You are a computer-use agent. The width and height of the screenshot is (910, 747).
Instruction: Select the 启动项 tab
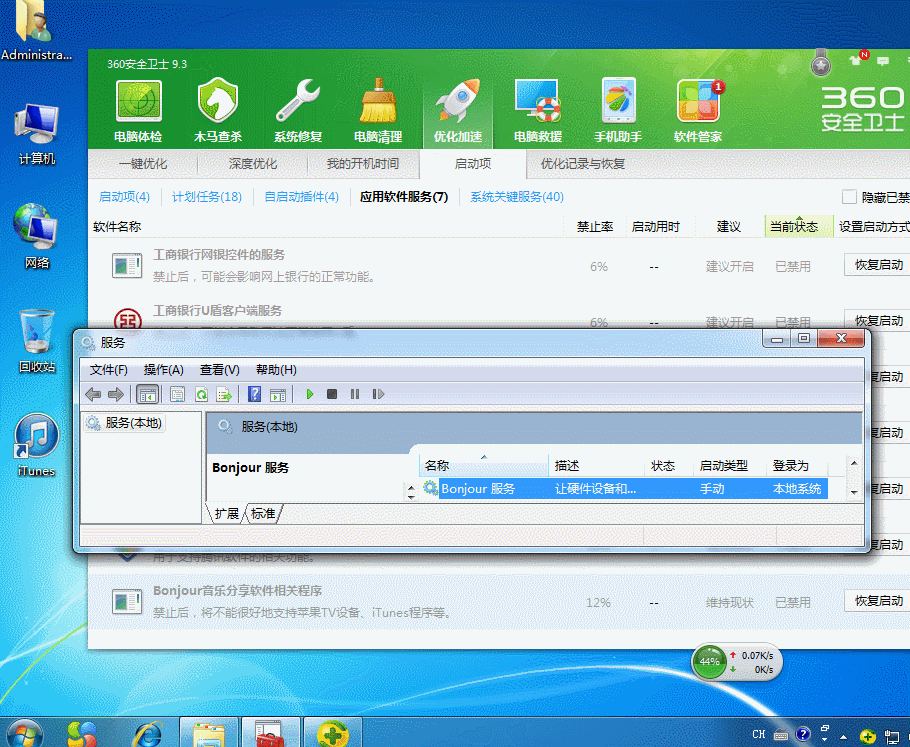pyautogui.click(x=473, y=164)
